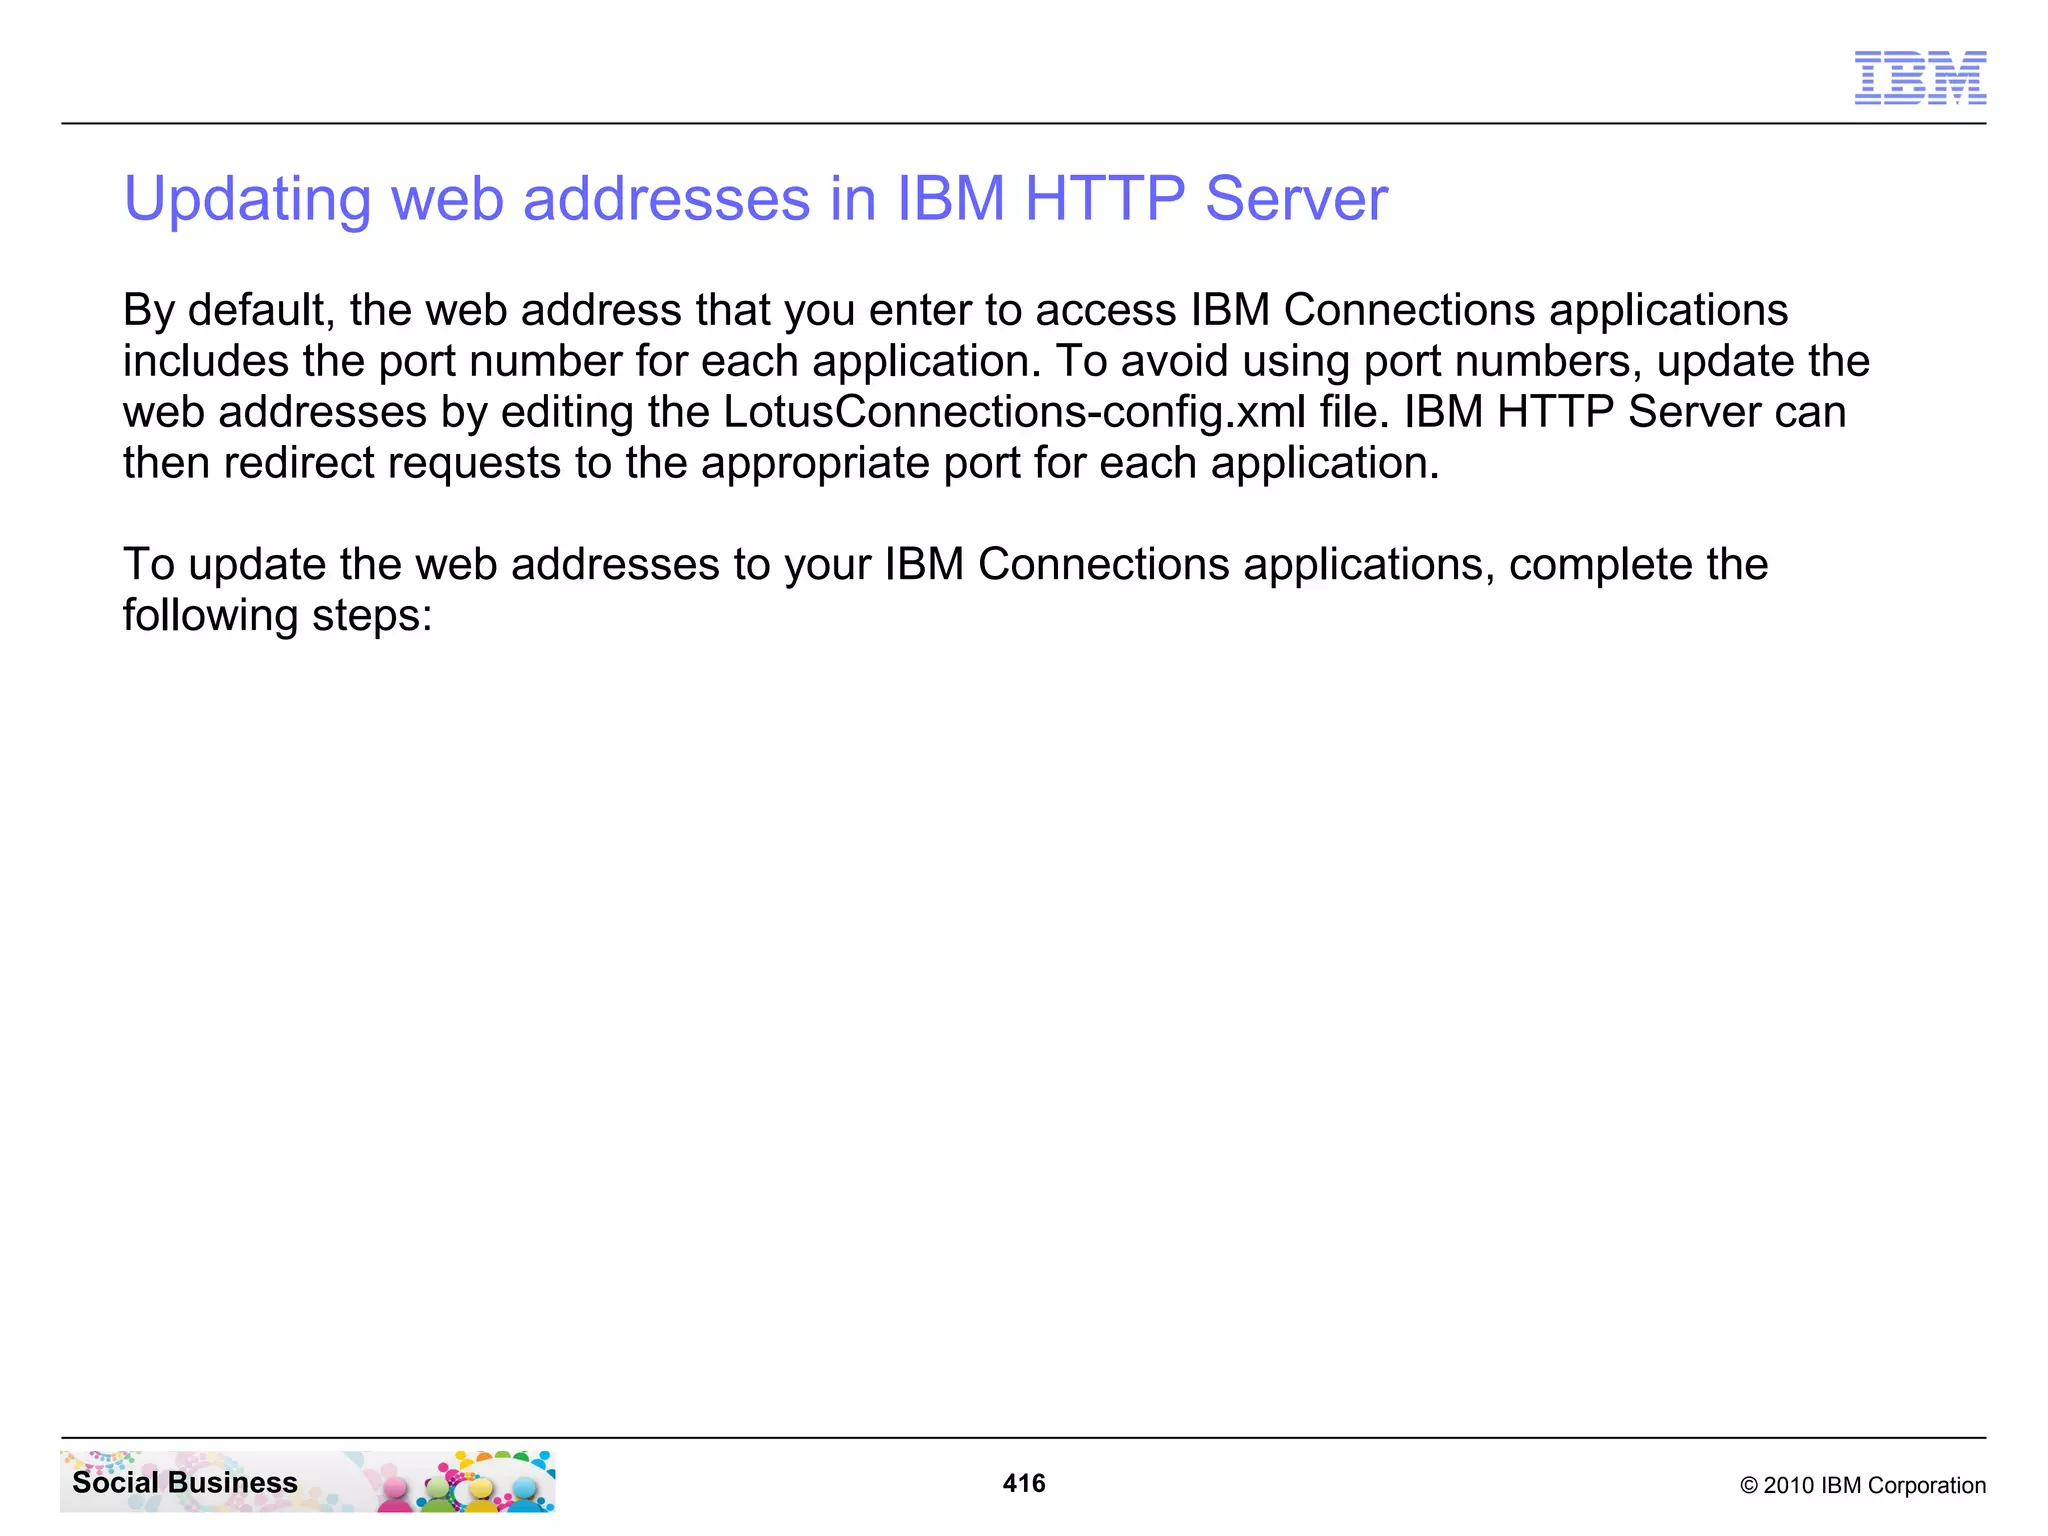
Task: Click the page number 416
Action: [1024, 1483]
